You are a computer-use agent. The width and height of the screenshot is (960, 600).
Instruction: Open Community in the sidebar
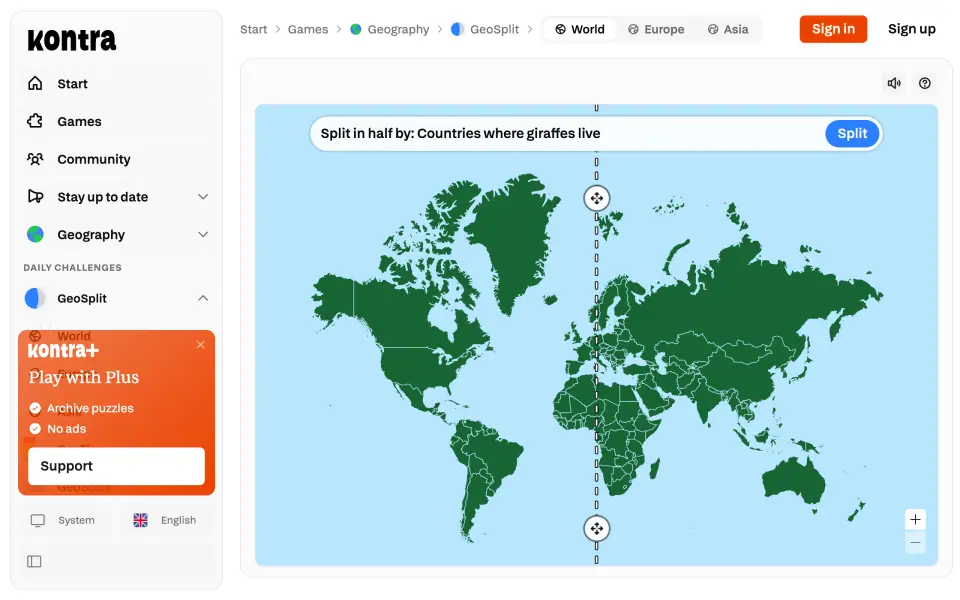(118, 159)
